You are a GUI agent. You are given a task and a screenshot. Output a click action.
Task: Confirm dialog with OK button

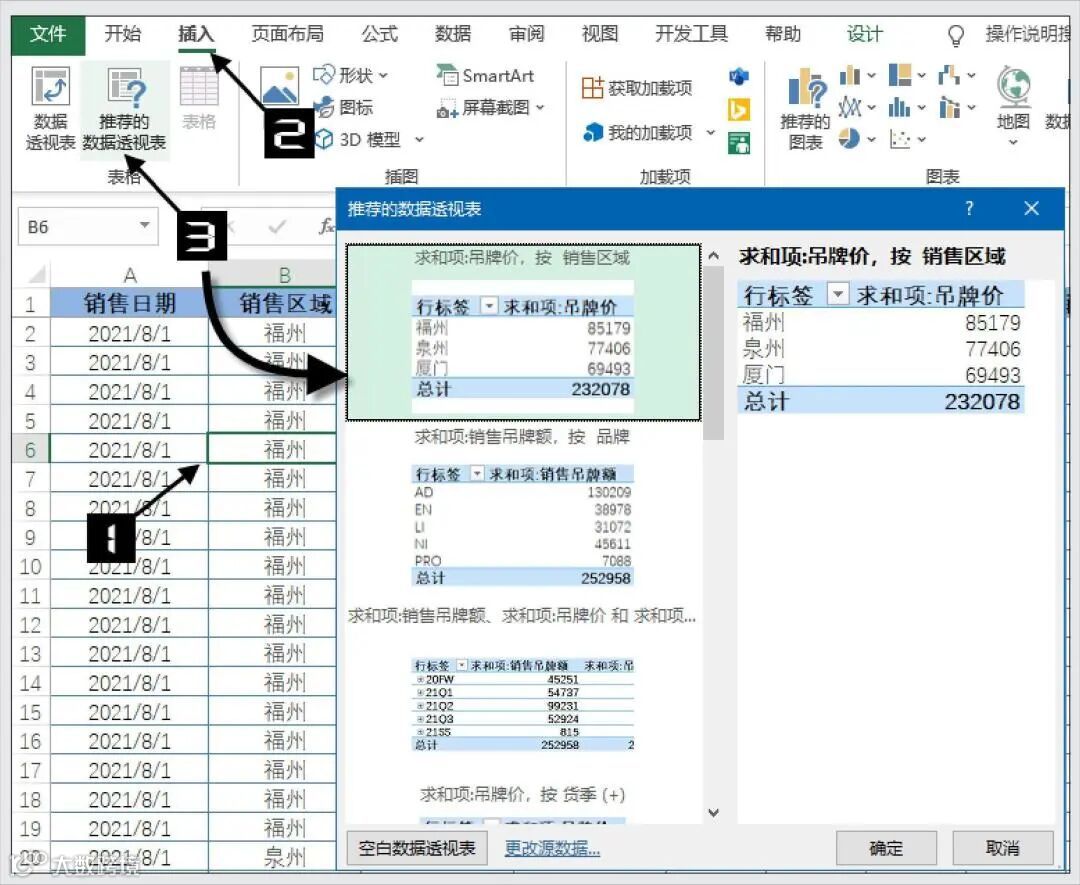[x=886, y=848]
